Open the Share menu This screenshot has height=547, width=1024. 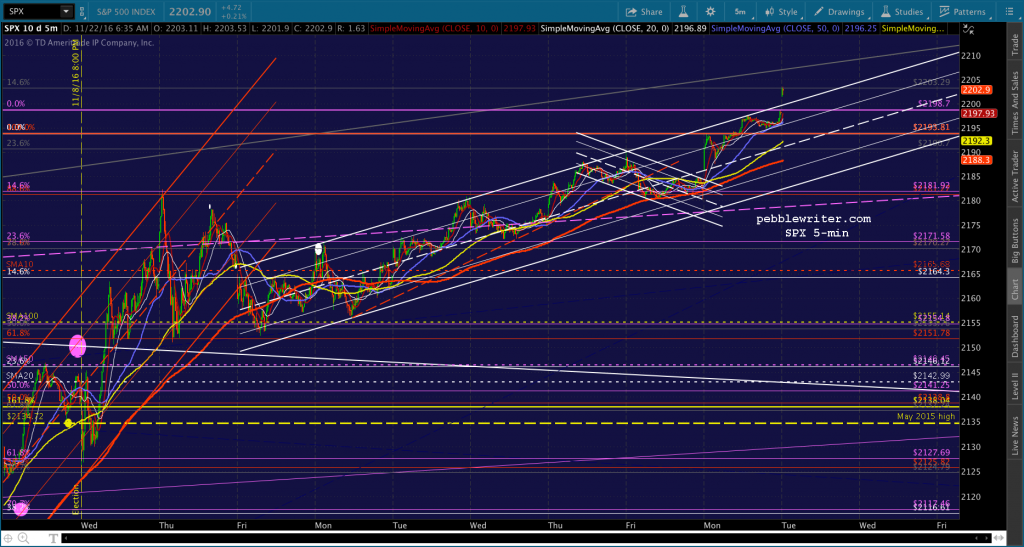tap(644, 12)
